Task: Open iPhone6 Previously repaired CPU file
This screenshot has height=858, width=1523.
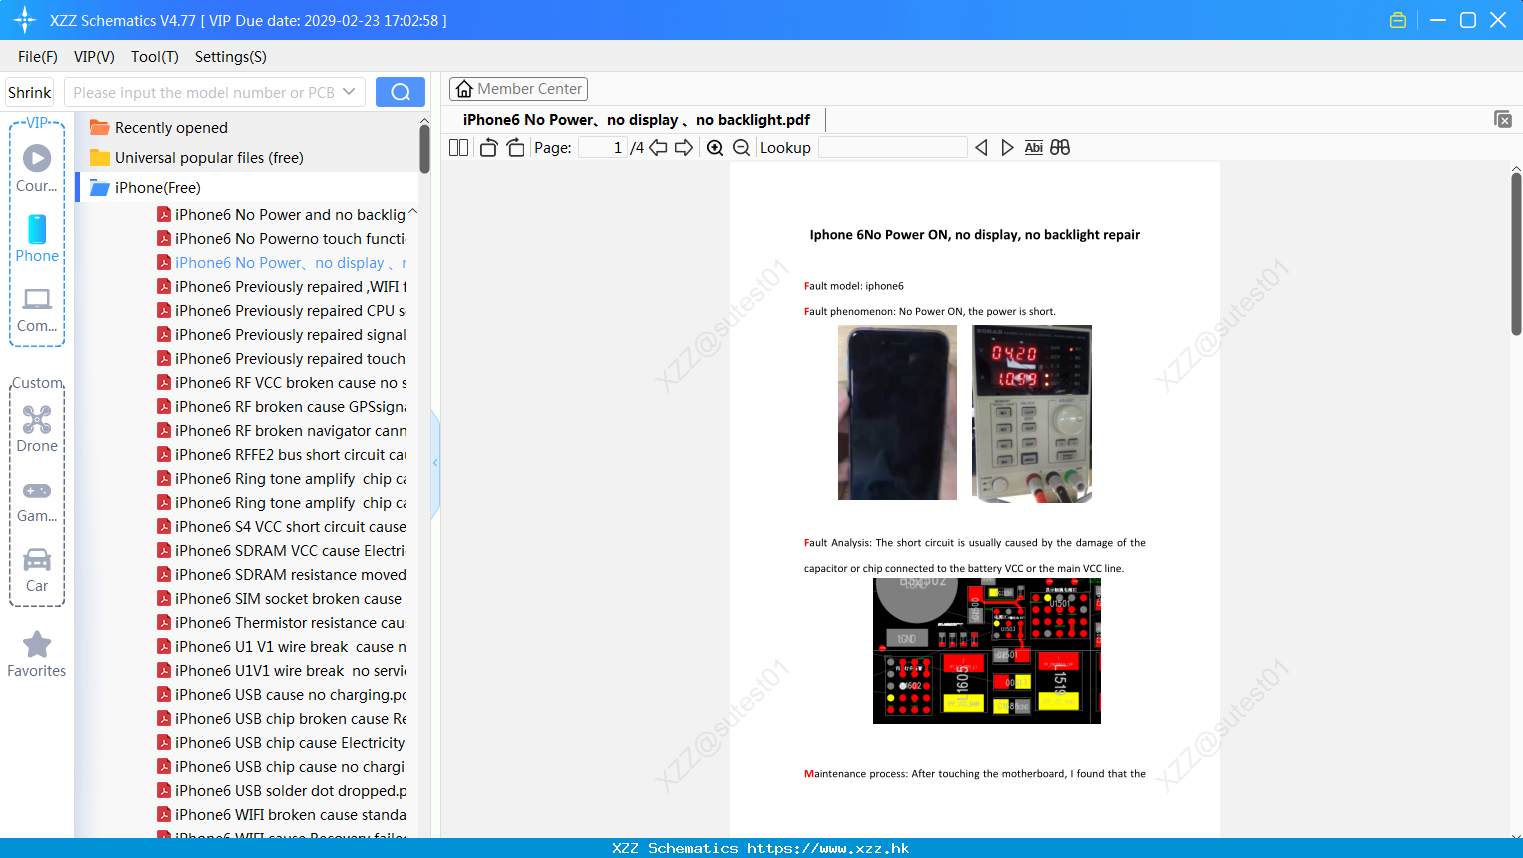Action: click(x=281, y=311)
